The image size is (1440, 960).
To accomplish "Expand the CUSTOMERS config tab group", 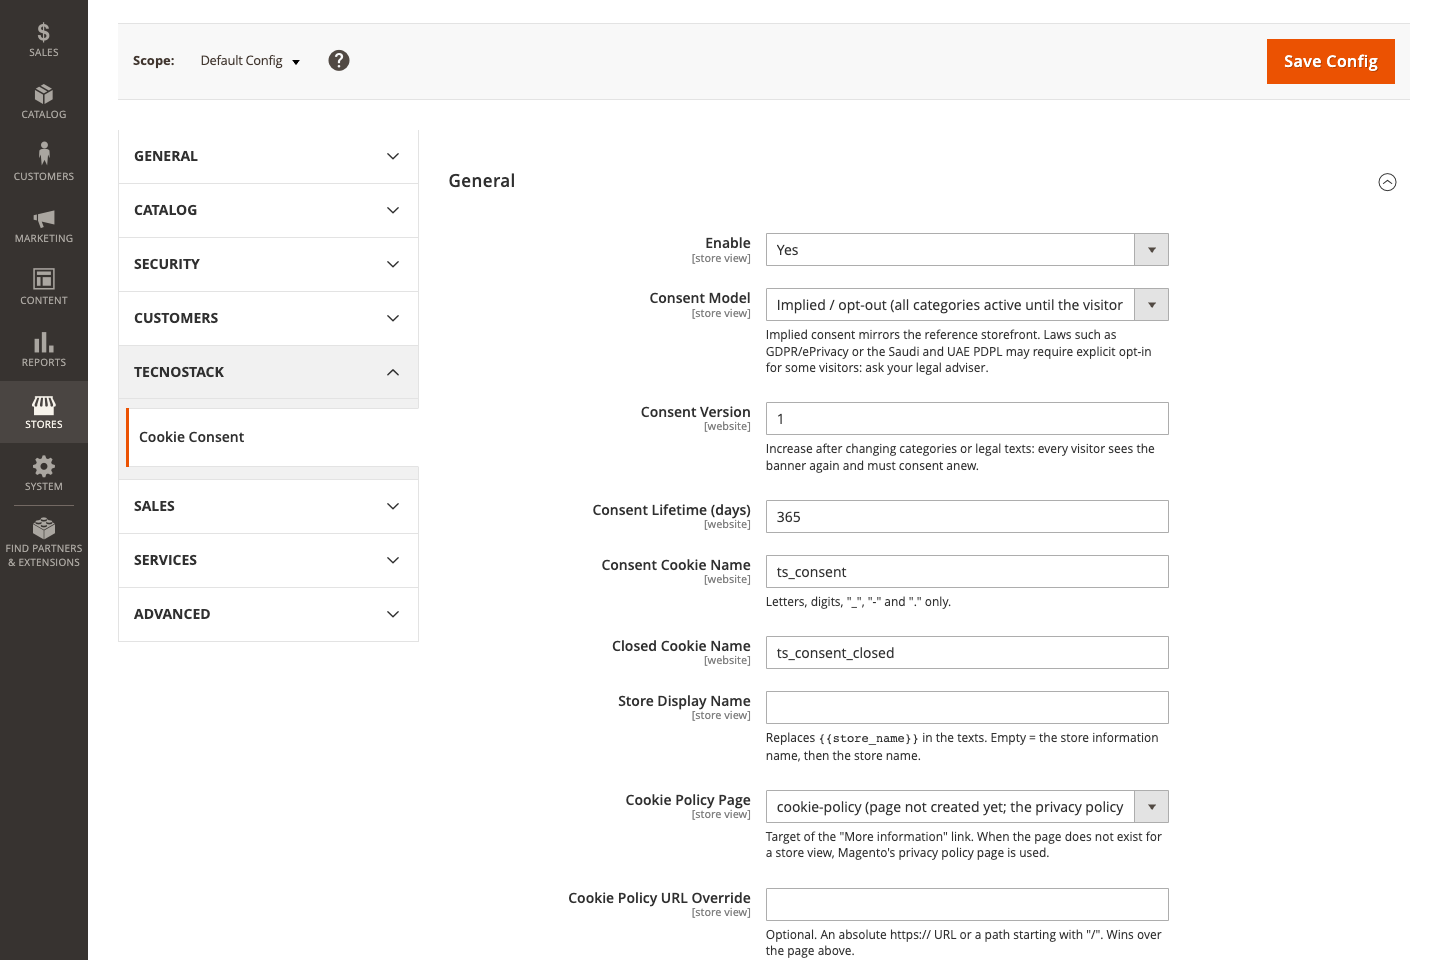I will pyautogui.click(x=268, y=318).
